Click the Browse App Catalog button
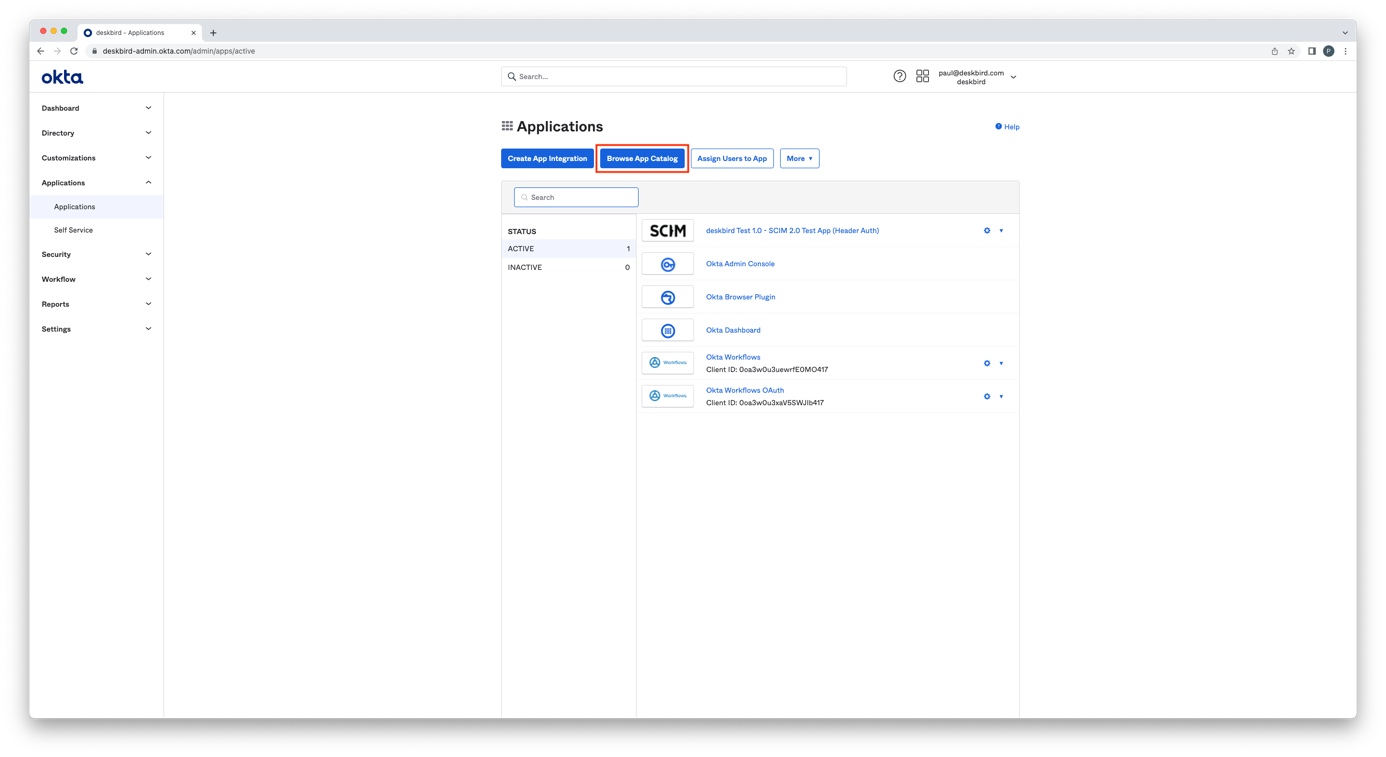1386x757 pixels. tap(642, 158)
